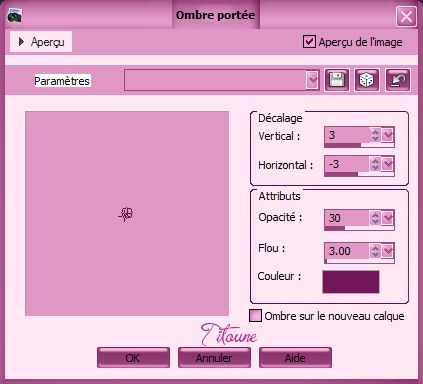Viewport: 423px width, 384px height.
Task: Click the shadow offset crosshair in preview
Action: [126, 214]
